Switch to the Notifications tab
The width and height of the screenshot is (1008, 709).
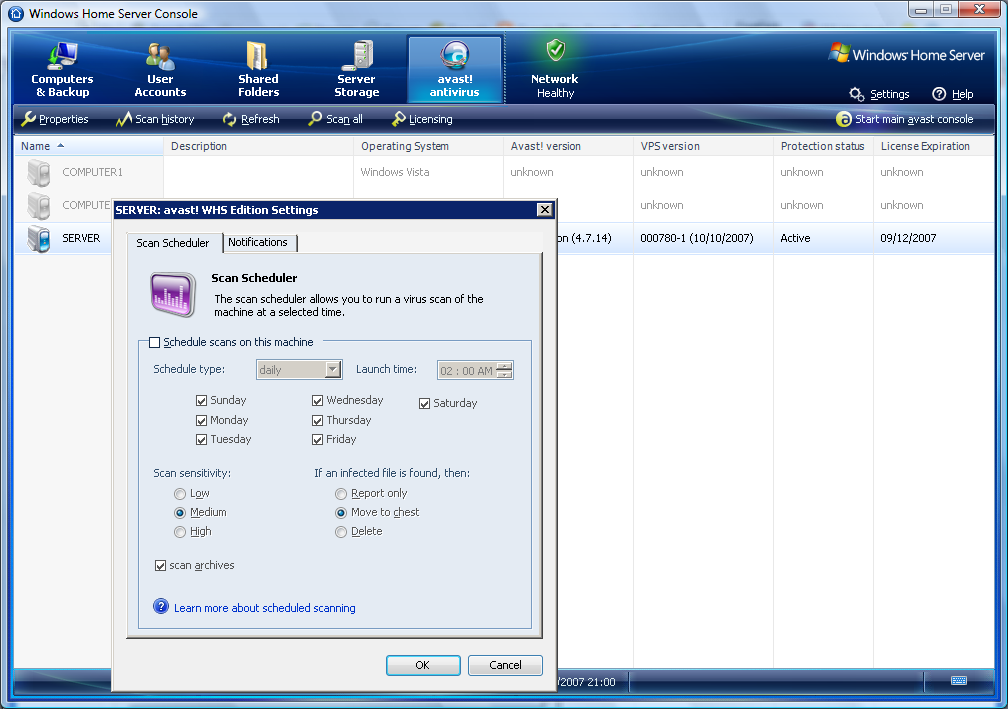pyautogui.click(x=258, y=242)
